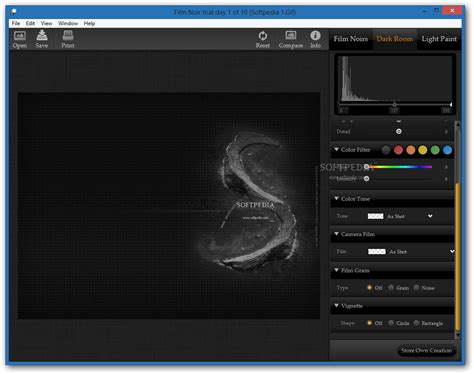Screen dimensions: 474x374
Task: Collapse the Color Tone section
Action: pyautogui.click(x=337, y=198)
